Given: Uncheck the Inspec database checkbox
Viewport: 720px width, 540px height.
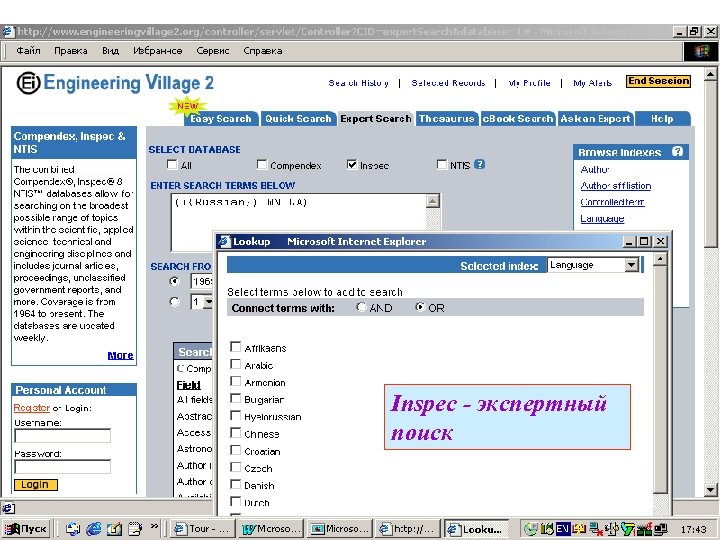Looking at the screenshot, I should [x=352, y=164].
